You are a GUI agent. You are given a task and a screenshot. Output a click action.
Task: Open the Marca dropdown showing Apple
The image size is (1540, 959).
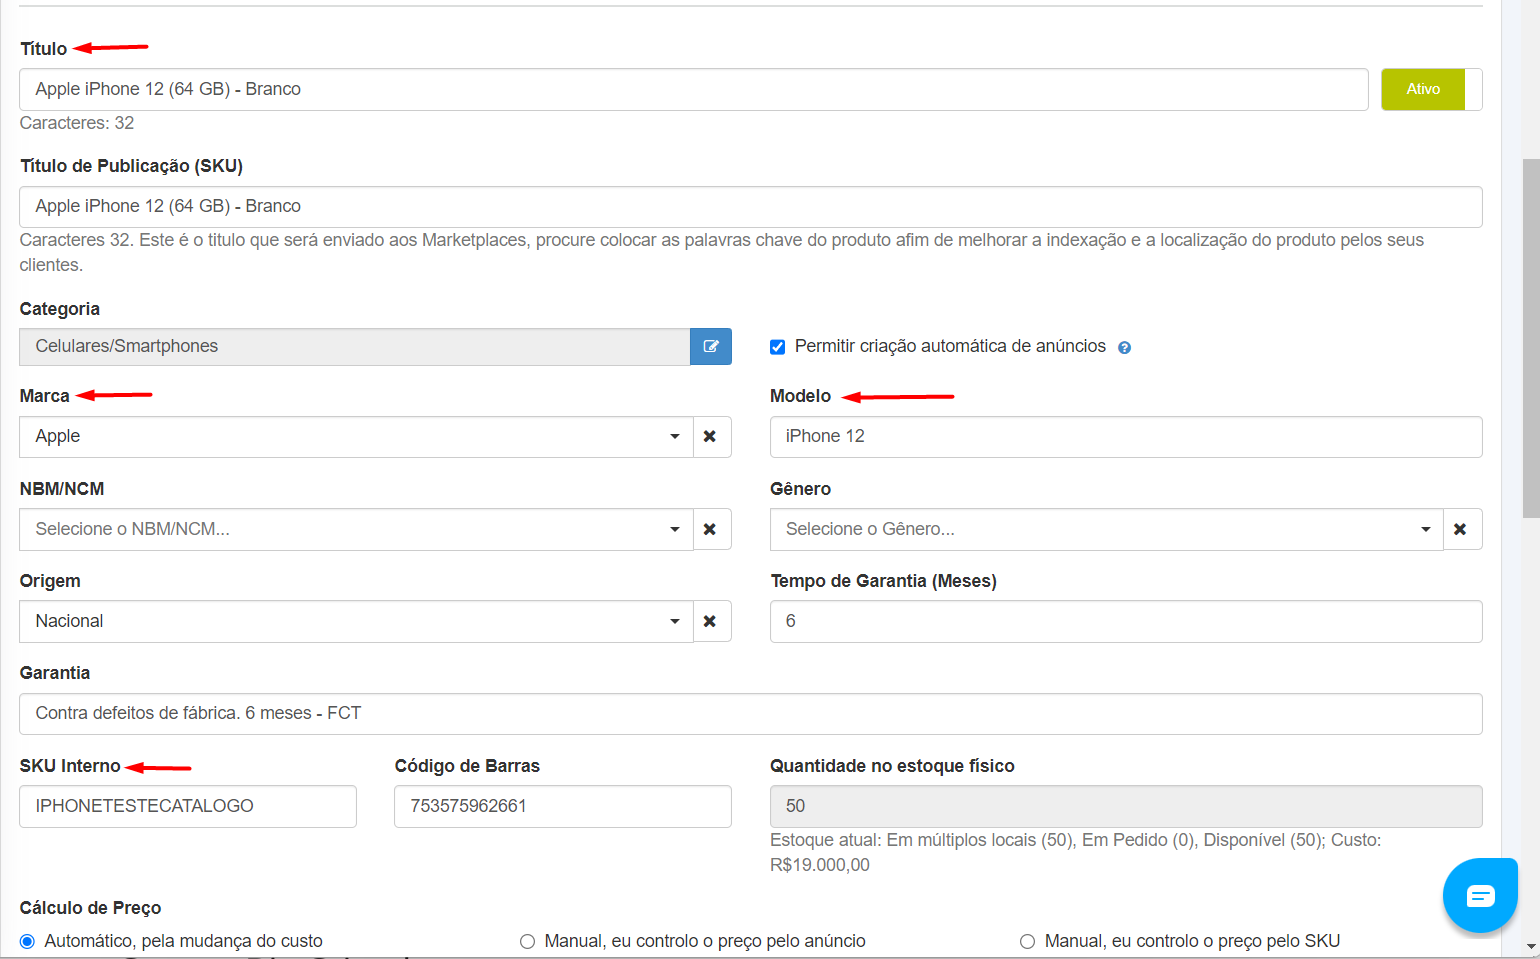(x=356, y=437)
